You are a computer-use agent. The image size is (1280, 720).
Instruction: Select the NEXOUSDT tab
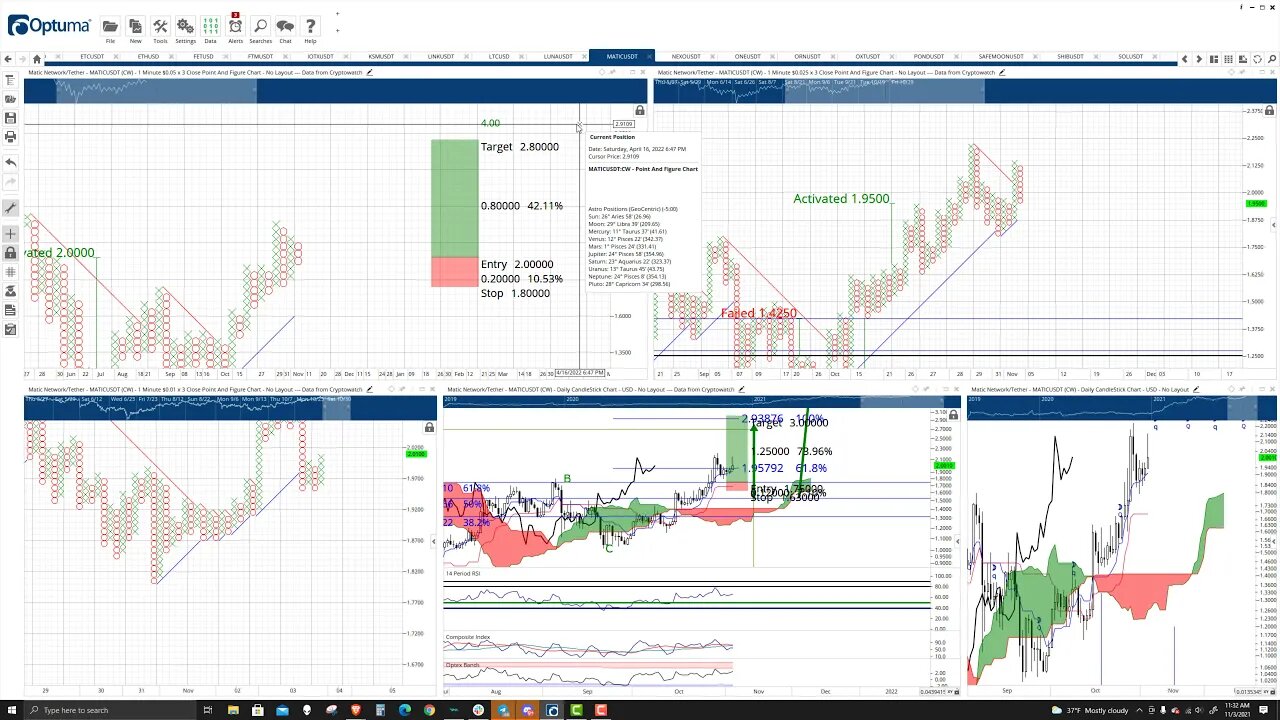click(x=686, y=56)
